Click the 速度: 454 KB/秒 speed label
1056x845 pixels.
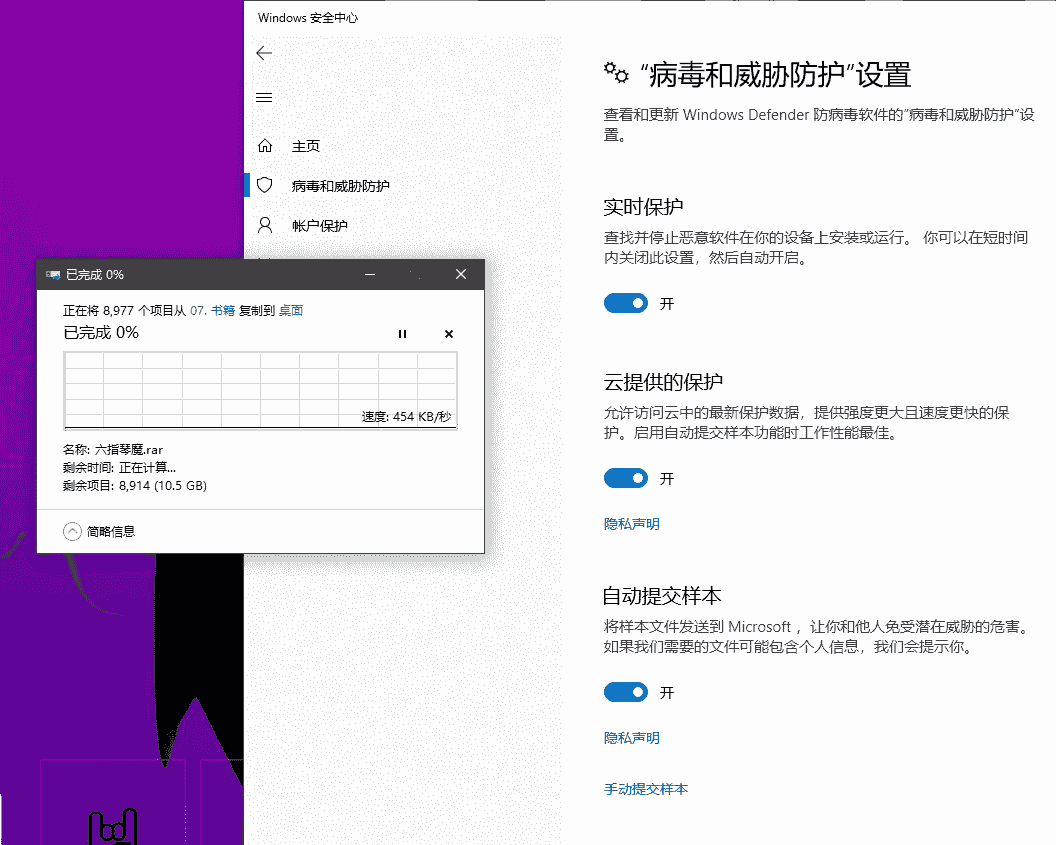(x=406, y=417)
